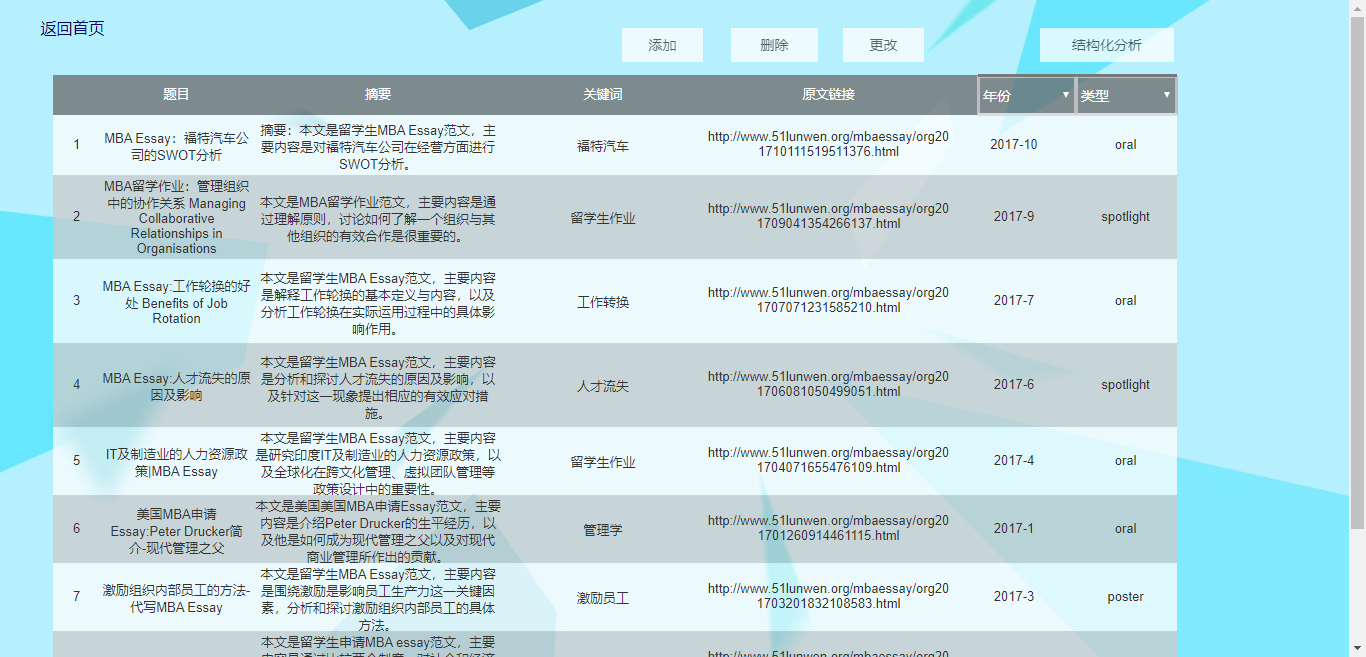Click the year cell 2017-3
Screen dimensions: 1366x657
click(1014, 596)
